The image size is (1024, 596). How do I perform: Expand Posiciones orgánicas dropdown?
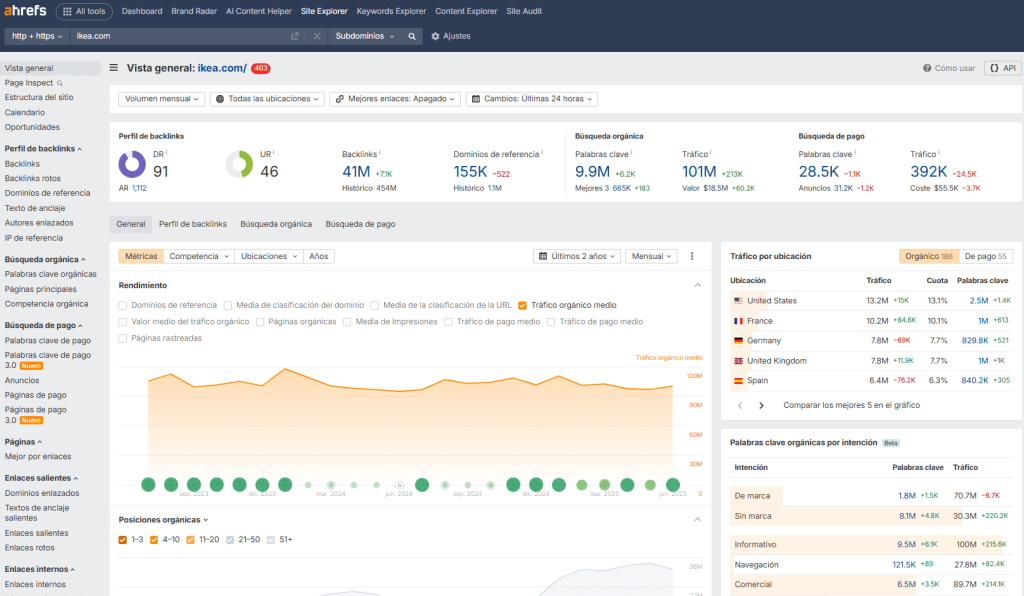tap(163, 520)
